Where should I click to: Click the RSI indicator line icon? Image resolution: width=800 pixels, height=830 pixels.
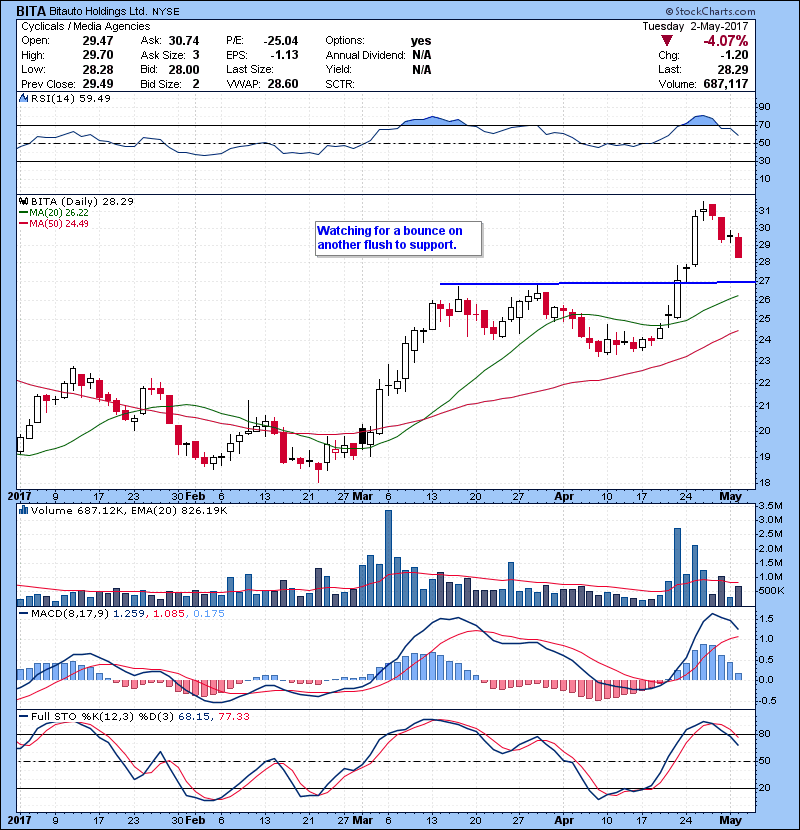coord(23,98)
